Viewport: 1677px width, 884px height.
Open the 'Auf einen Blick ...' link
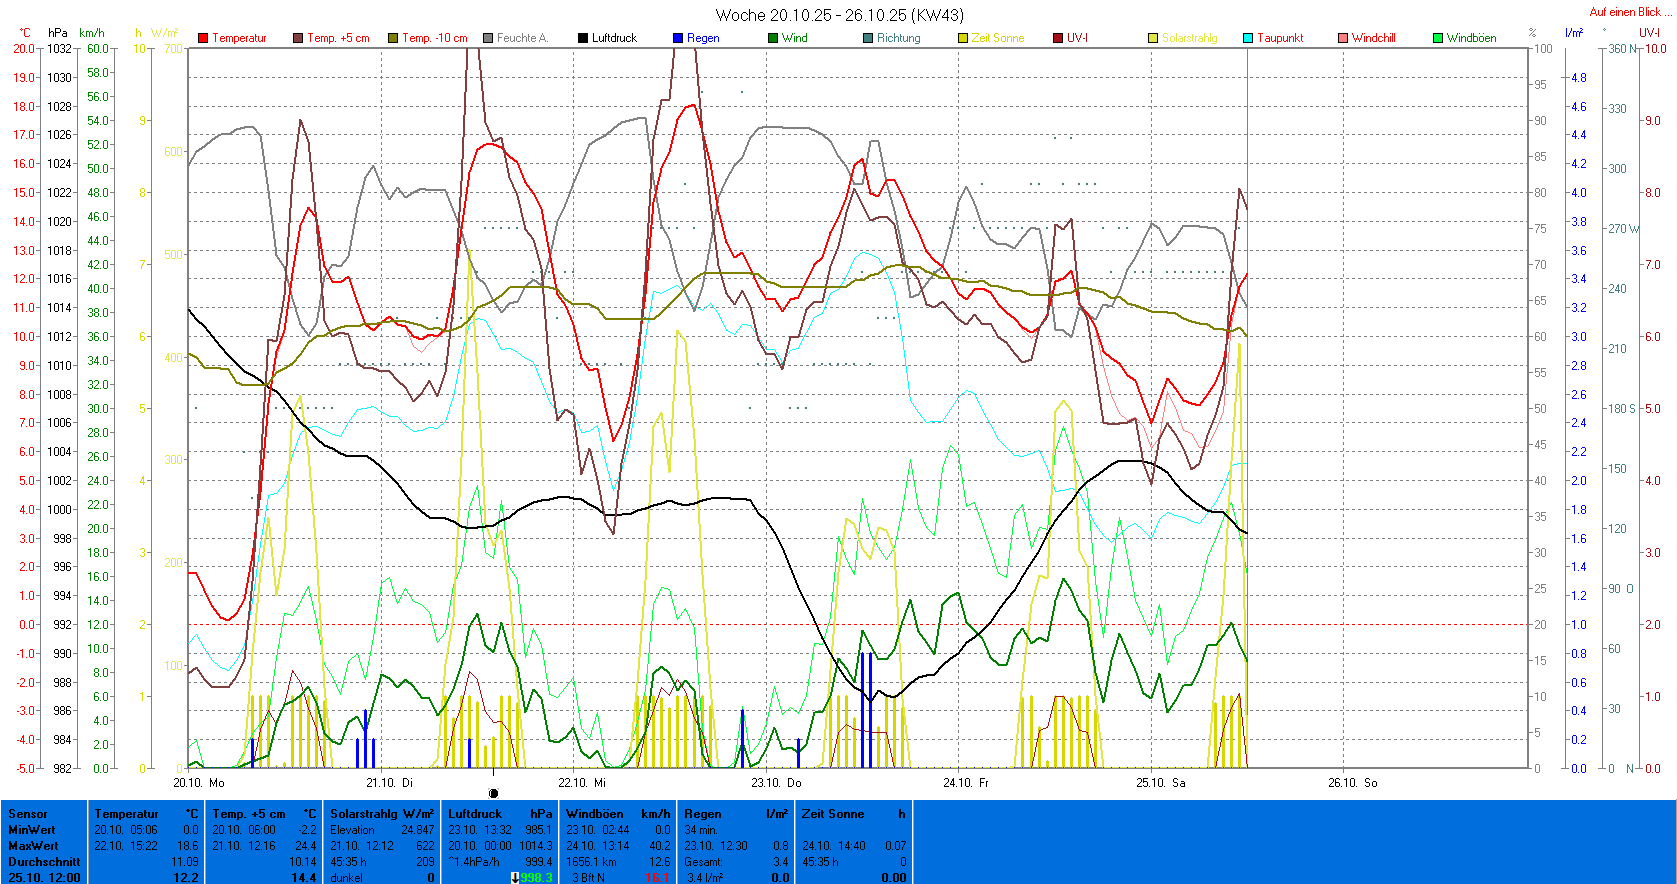click(x=1630, y=12)
